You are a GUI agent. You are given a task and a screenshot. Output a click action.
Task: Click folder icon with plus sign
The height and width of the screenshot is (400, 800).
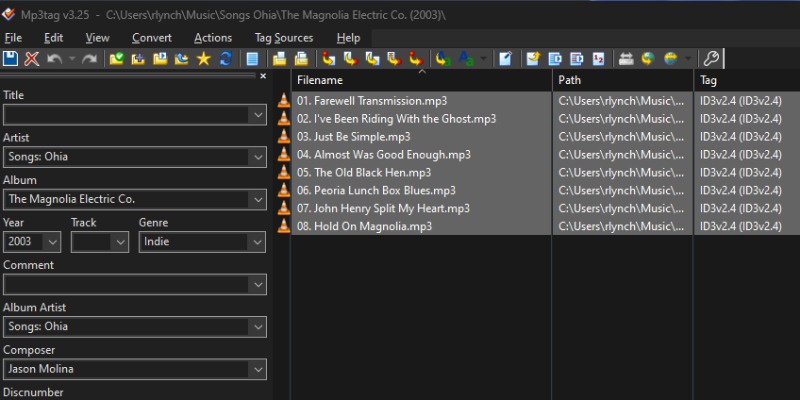(x=138, y=59)
